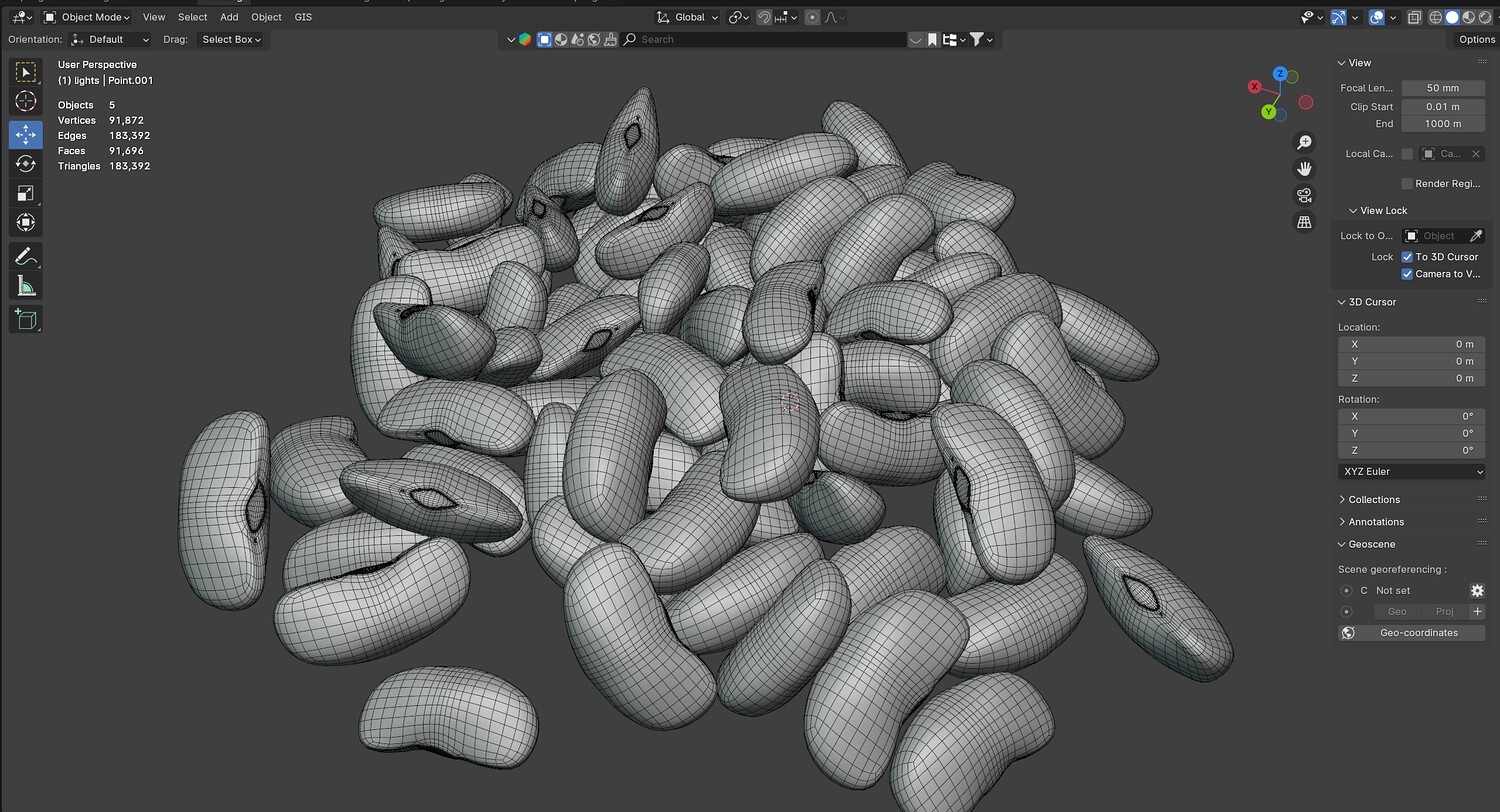Activate the 3D Cursor tool
The width and height of the screenshot is (1500, 812).
[26, 101]
